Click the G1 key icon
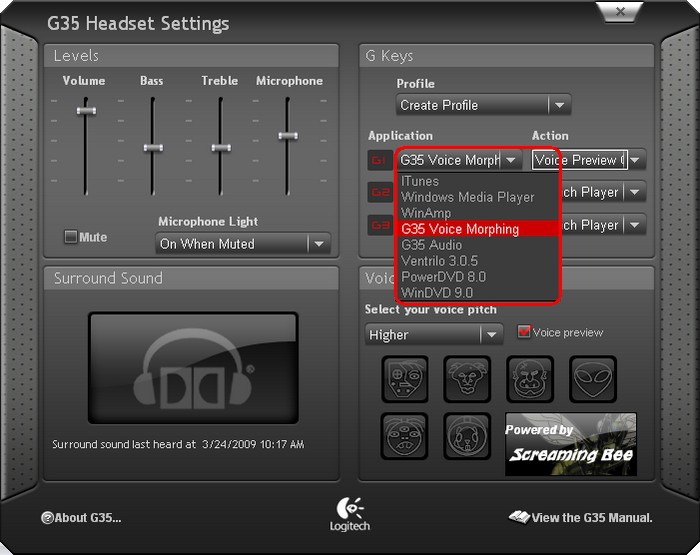700x555 pixels. pyautogui.click(x=379, y=160)
